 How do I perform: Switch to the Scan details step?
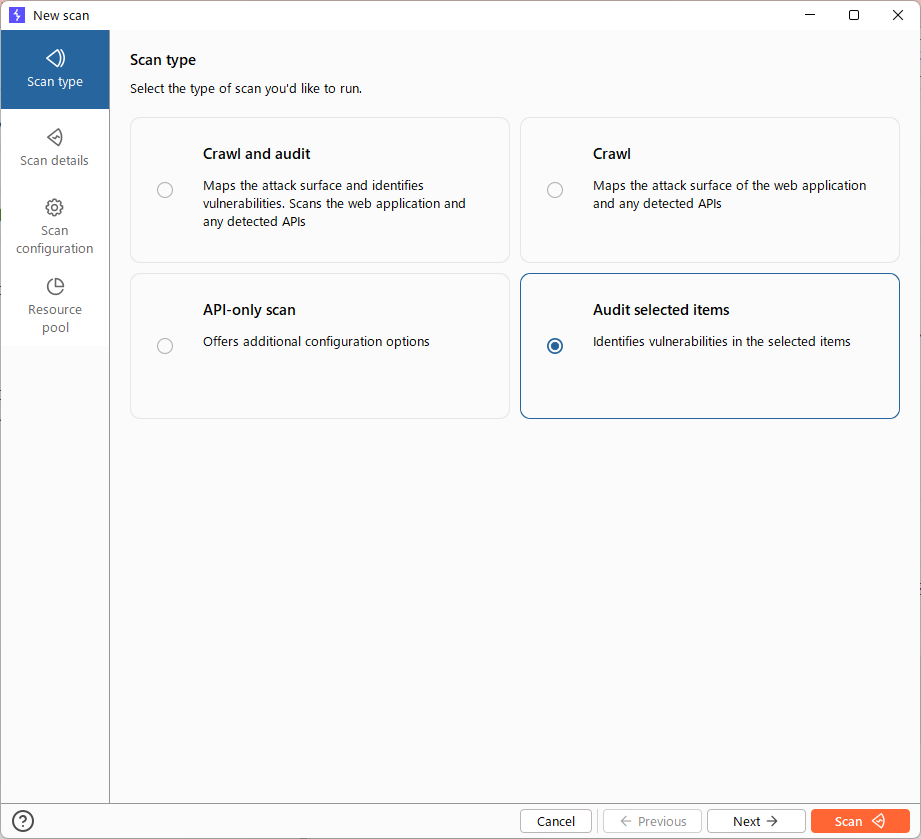[x=55, y=150]
